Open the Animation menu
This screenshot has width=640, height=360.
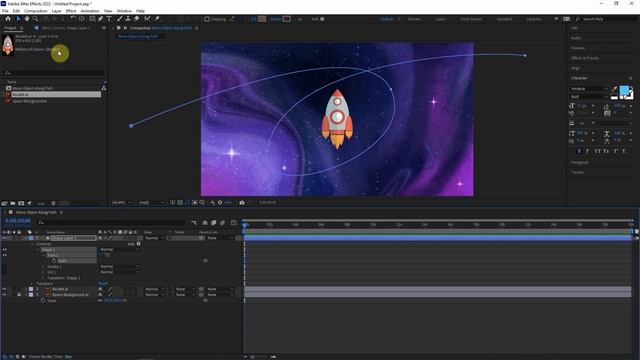click(x=90, y=11)
